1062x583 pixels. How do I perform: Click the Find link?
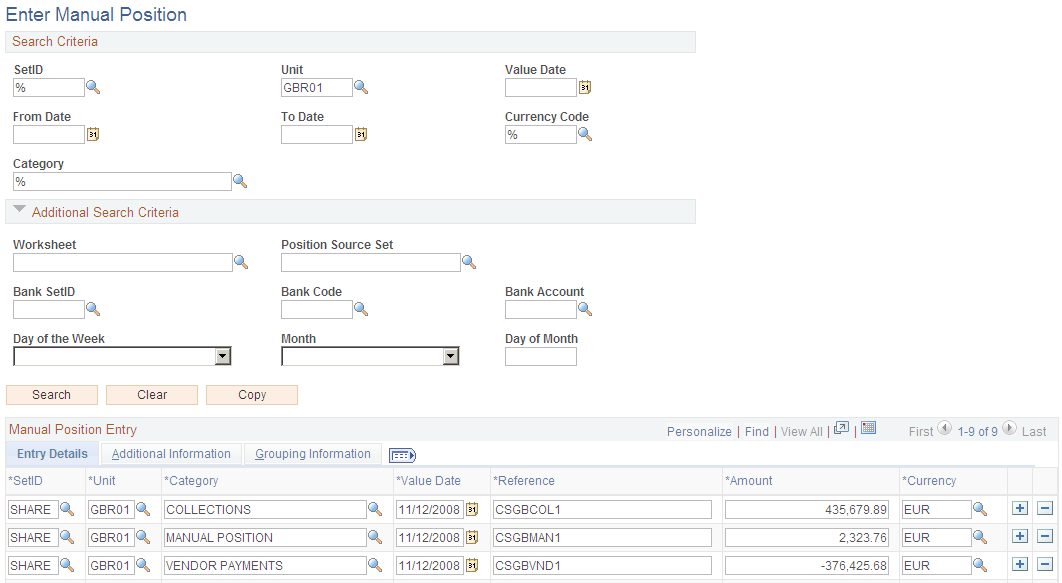click(x=757, y=431)
